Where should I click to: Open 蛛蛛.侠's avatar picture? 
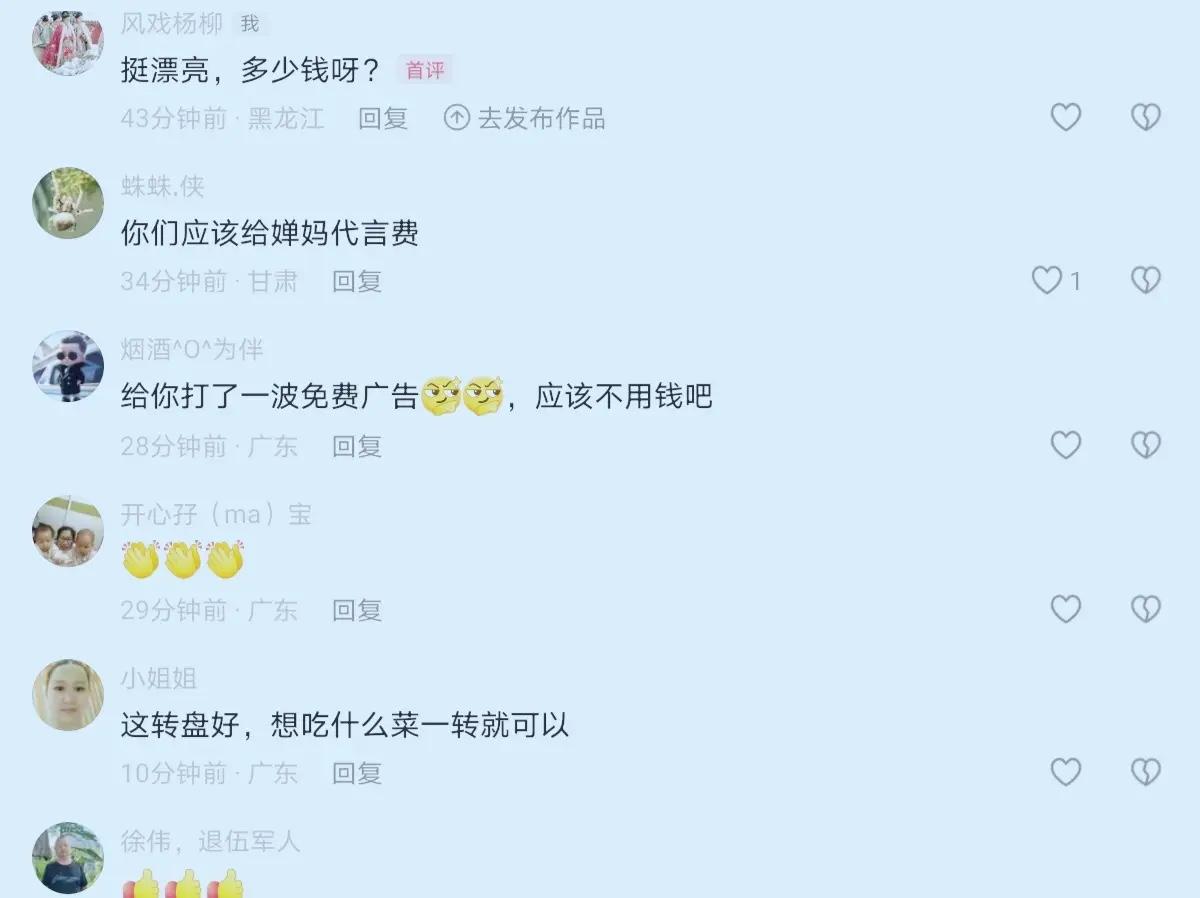(x=68, y=203)
